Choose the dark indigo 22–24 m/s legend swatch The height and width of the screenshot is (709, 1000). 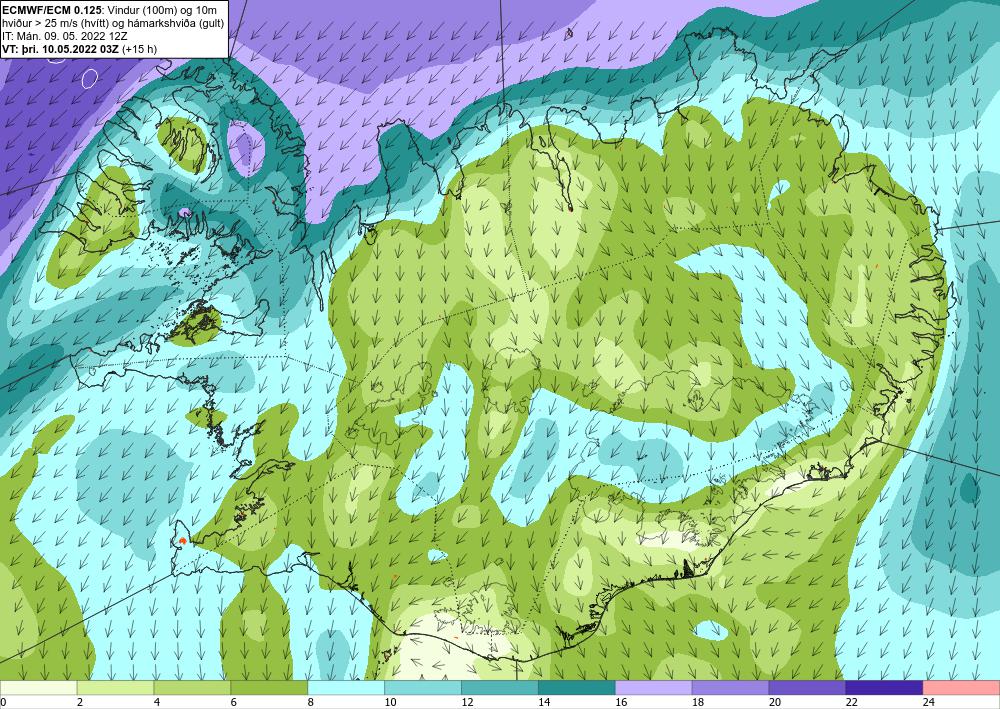click(885, 688)
